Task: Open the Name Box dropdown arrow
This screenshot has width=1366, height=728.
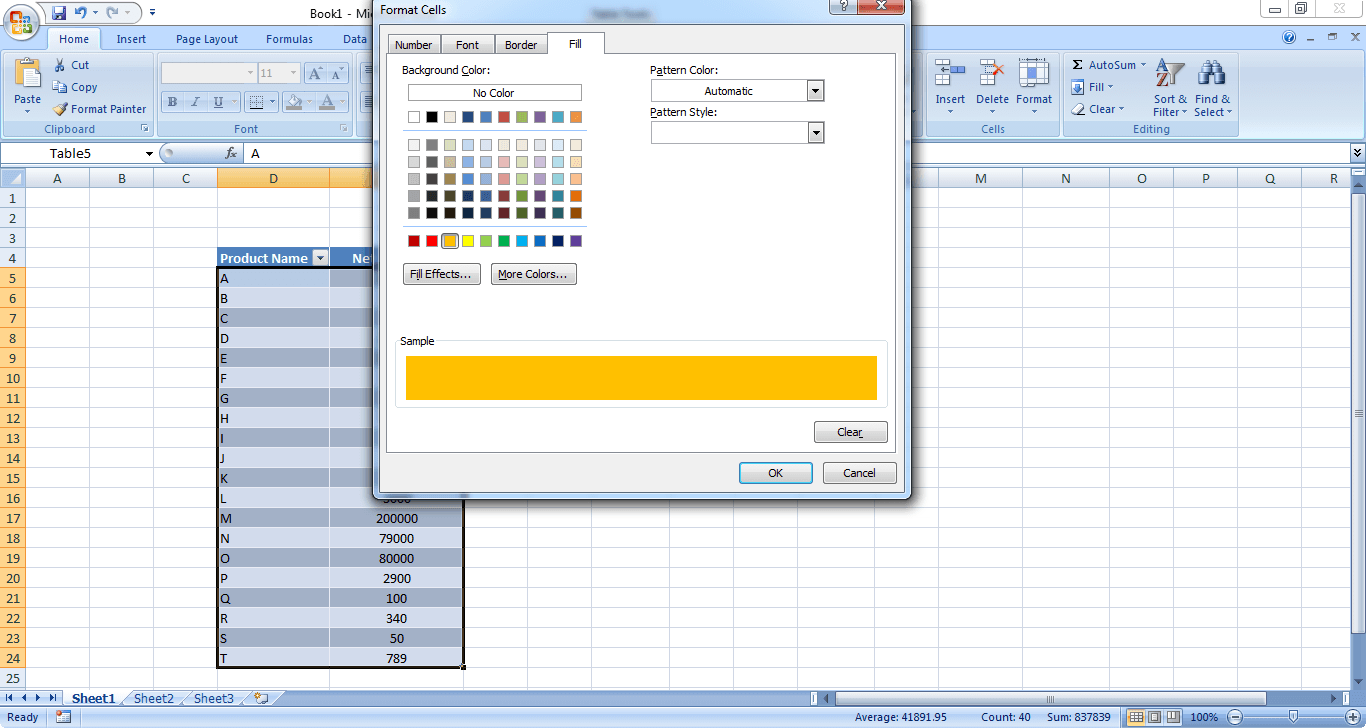Action: tap(150, 154)
